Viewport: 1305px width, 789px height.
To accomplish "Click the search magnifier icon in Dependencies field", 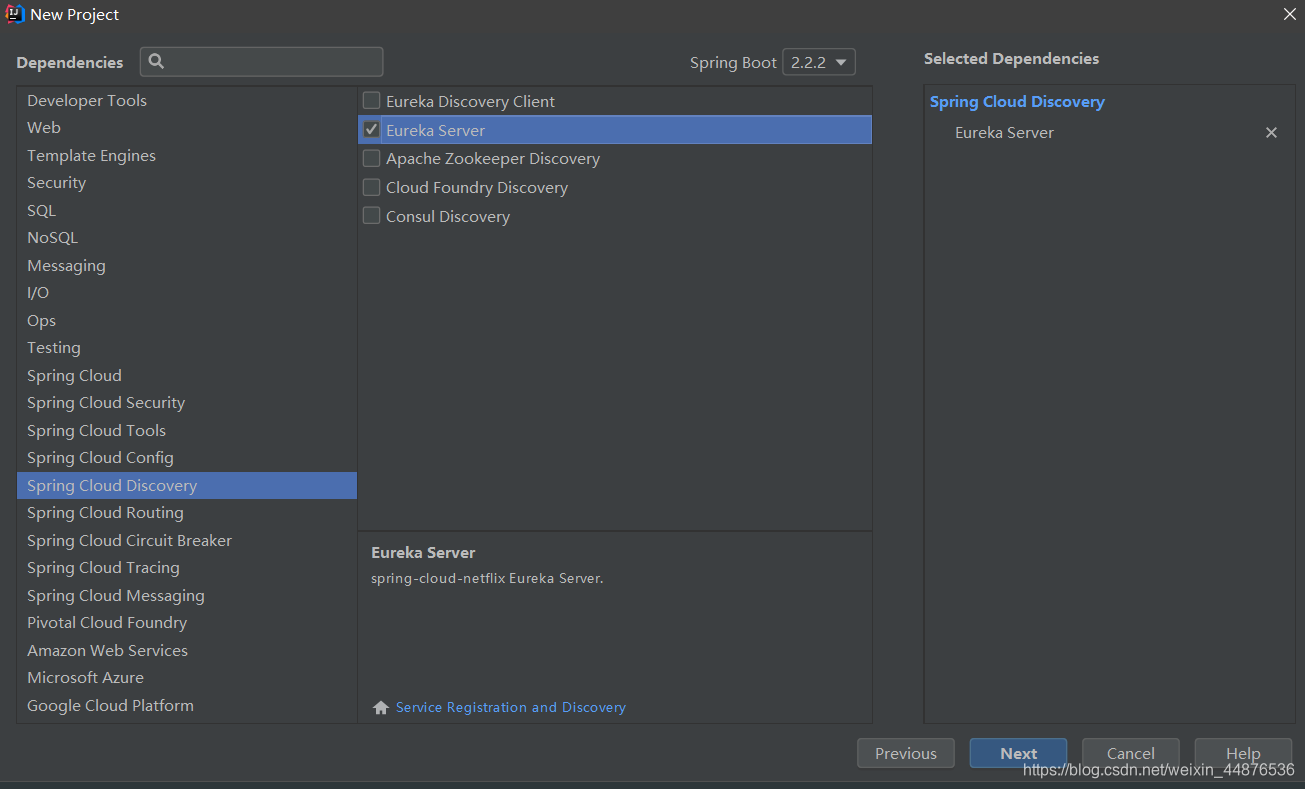I will [x=156, y=61].
